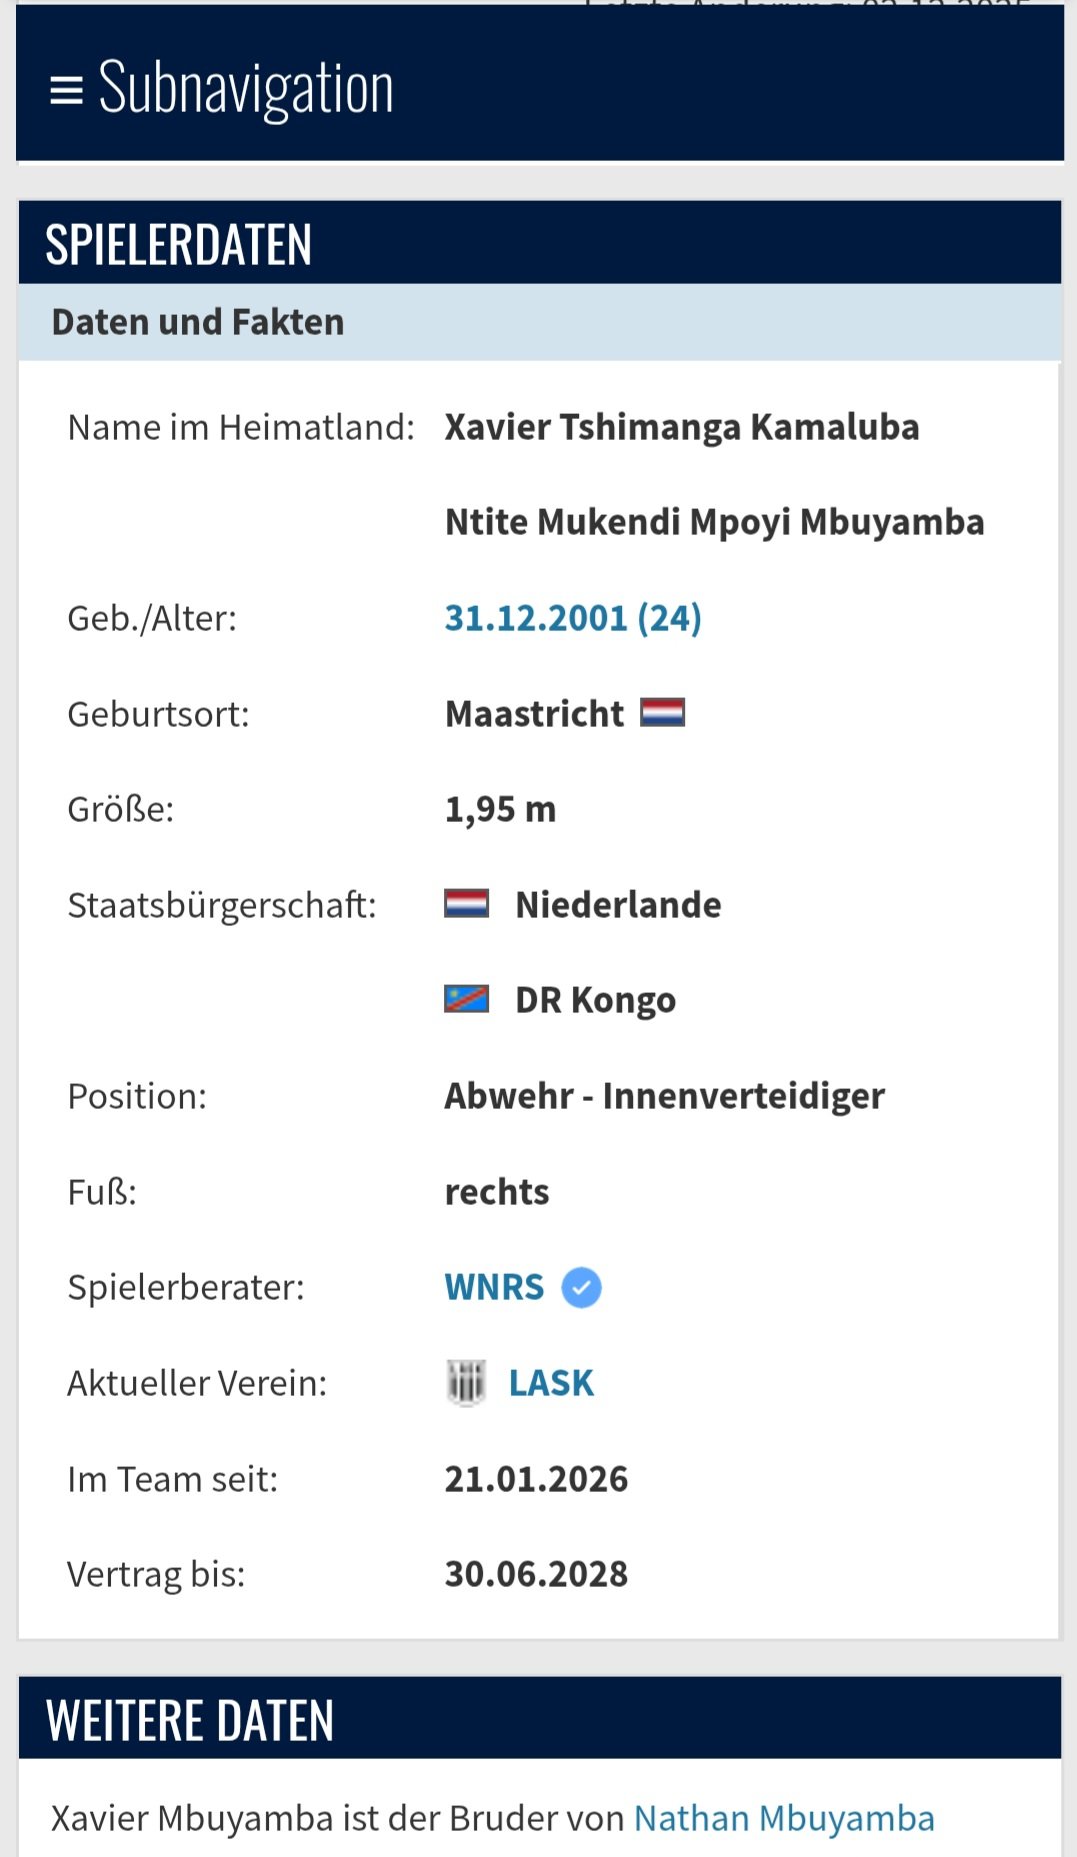Click the Abwehr - Innenverteidiger position value
The image size is (1077, 1857).
664,1096
